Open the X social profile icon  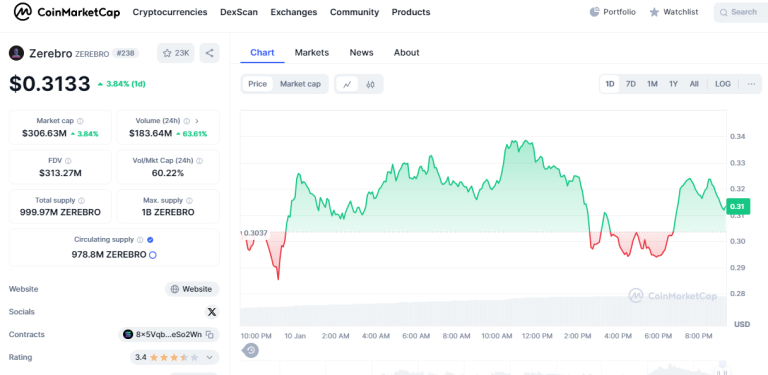212,312
